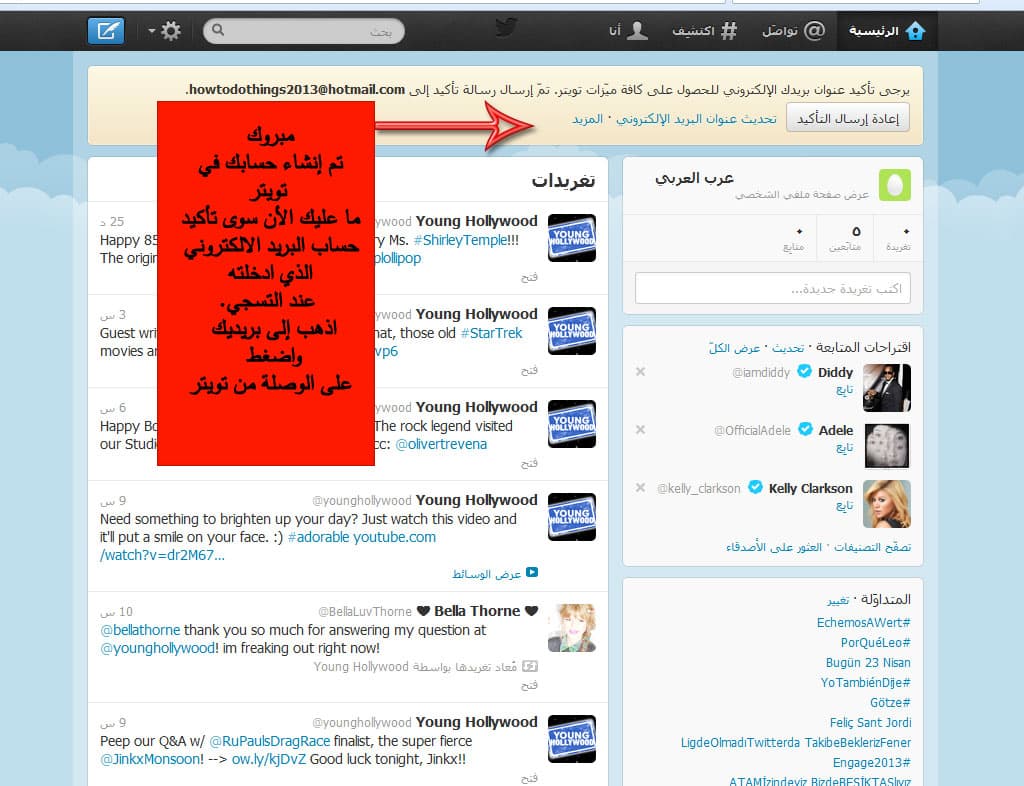1024x786 pixels.
Task: Click the إعادة إرسال التأكيد button
Action: point(848,118)
